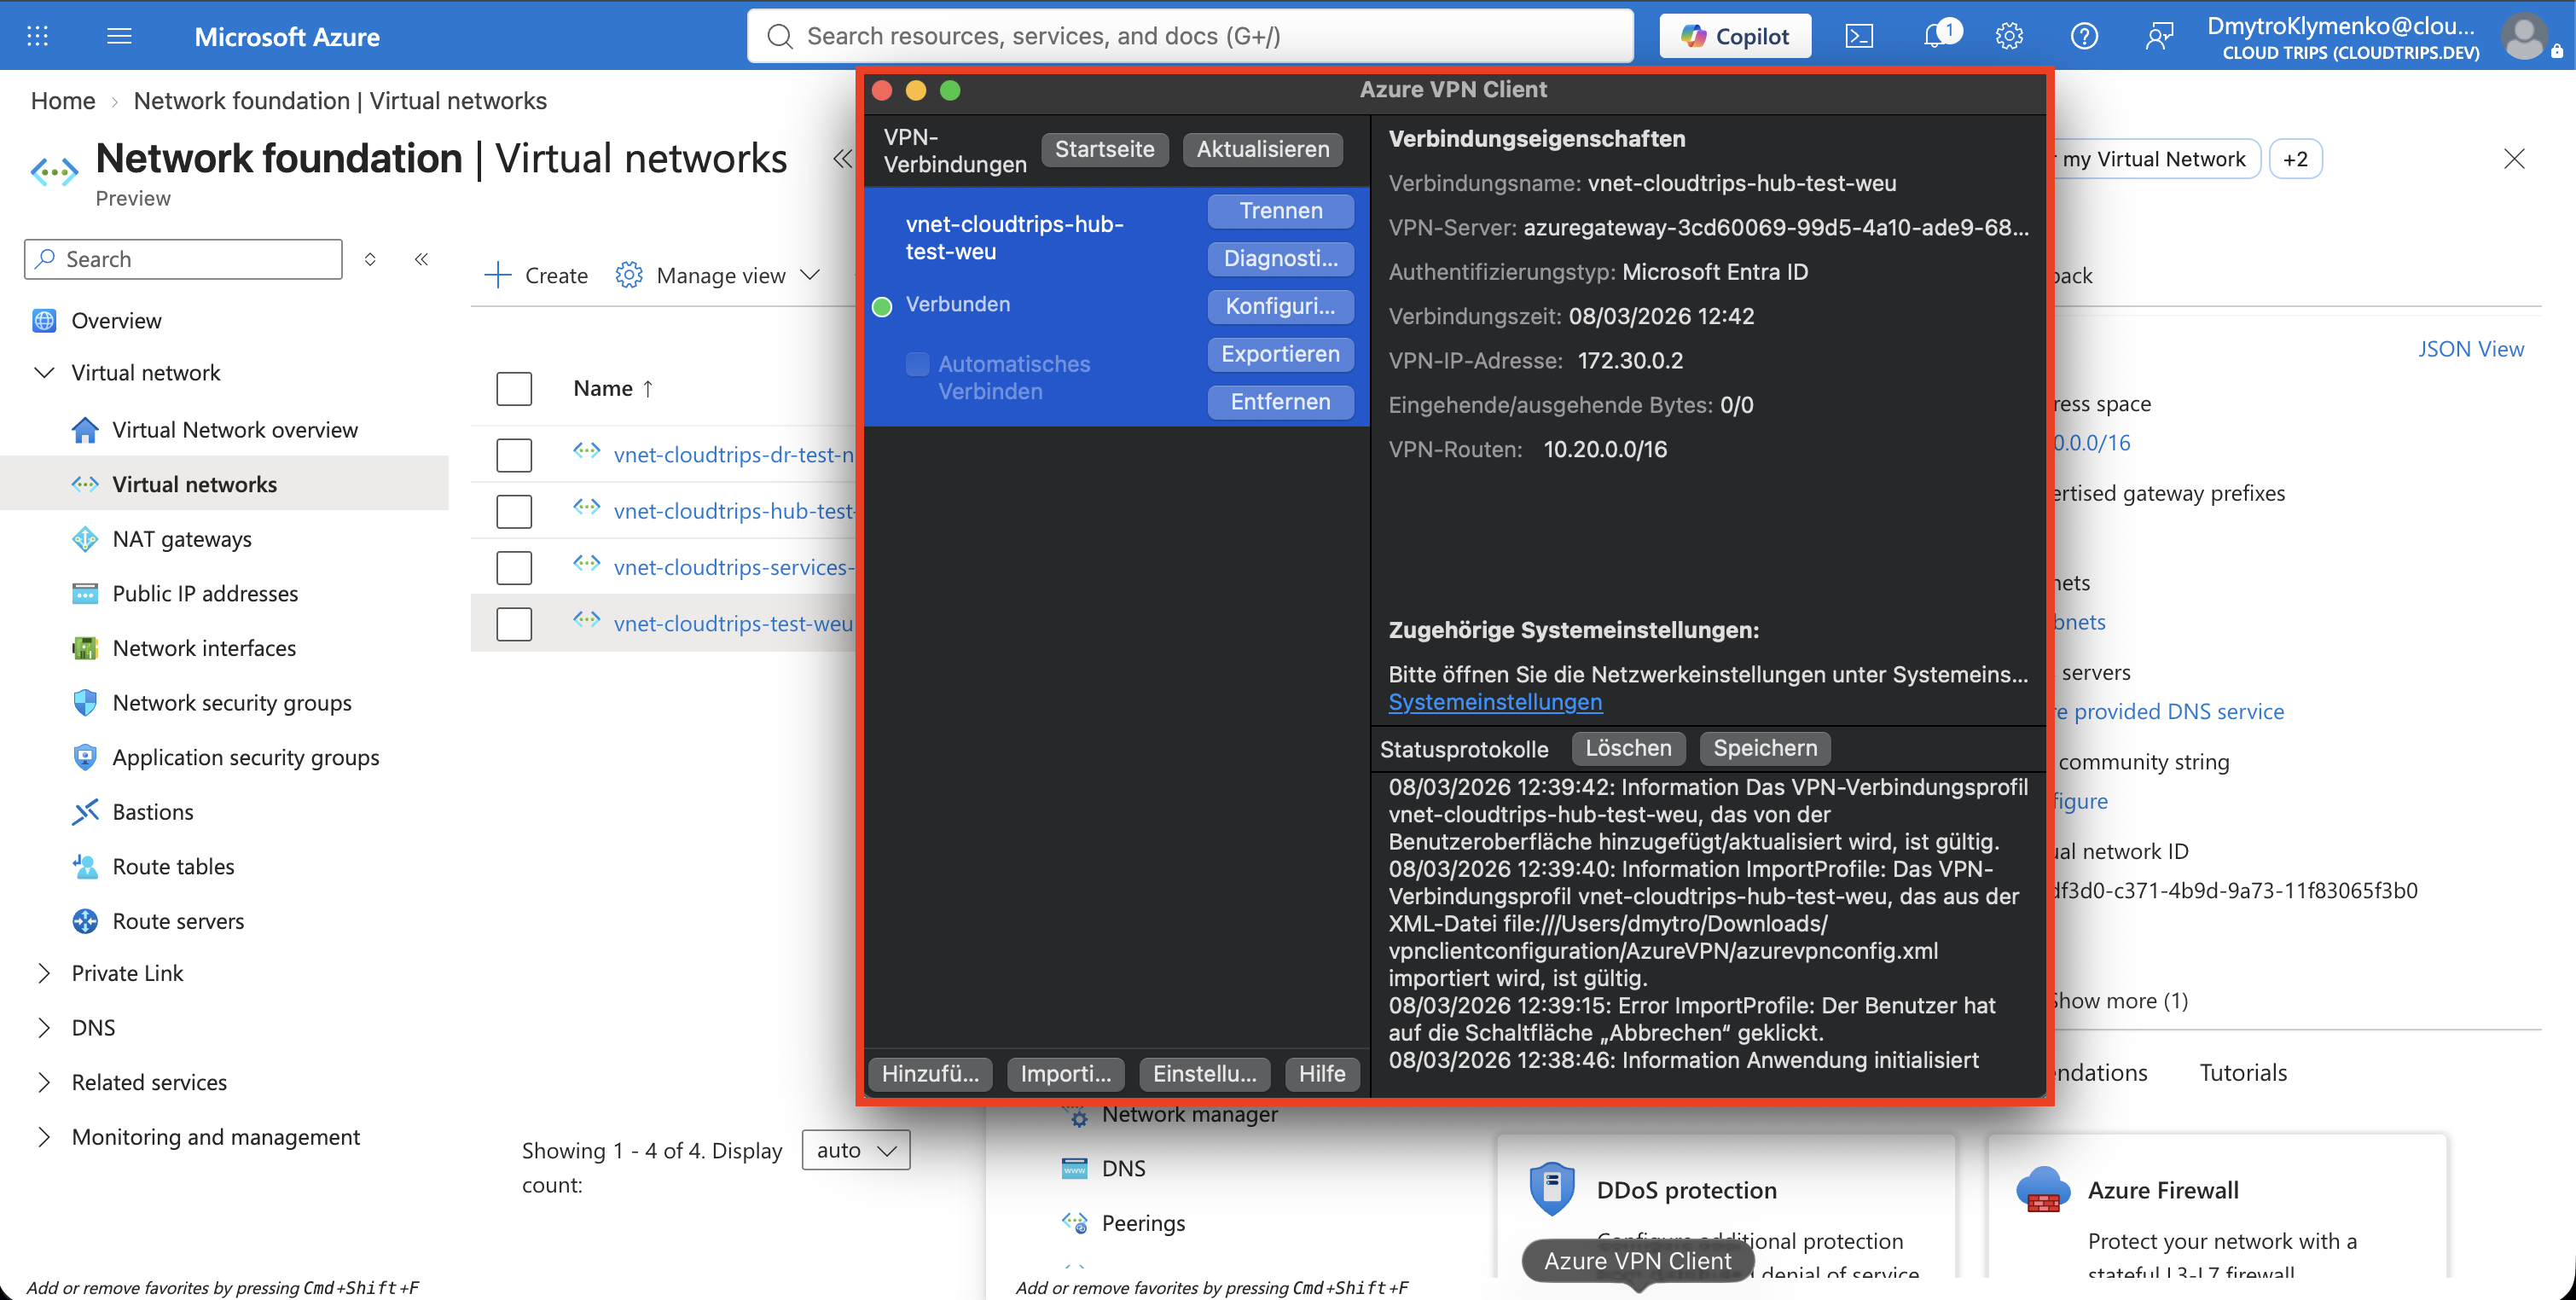This screenshot has width=2576, height=1300.
Task: Click Startseite in Azure VPN Client
Action: (x=1104, y=150)
